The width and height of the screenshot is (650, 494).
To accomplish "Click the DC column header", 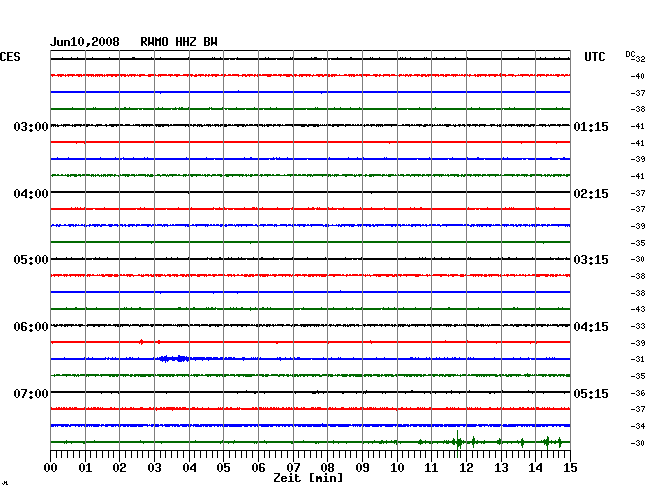I will pos(630,54).
